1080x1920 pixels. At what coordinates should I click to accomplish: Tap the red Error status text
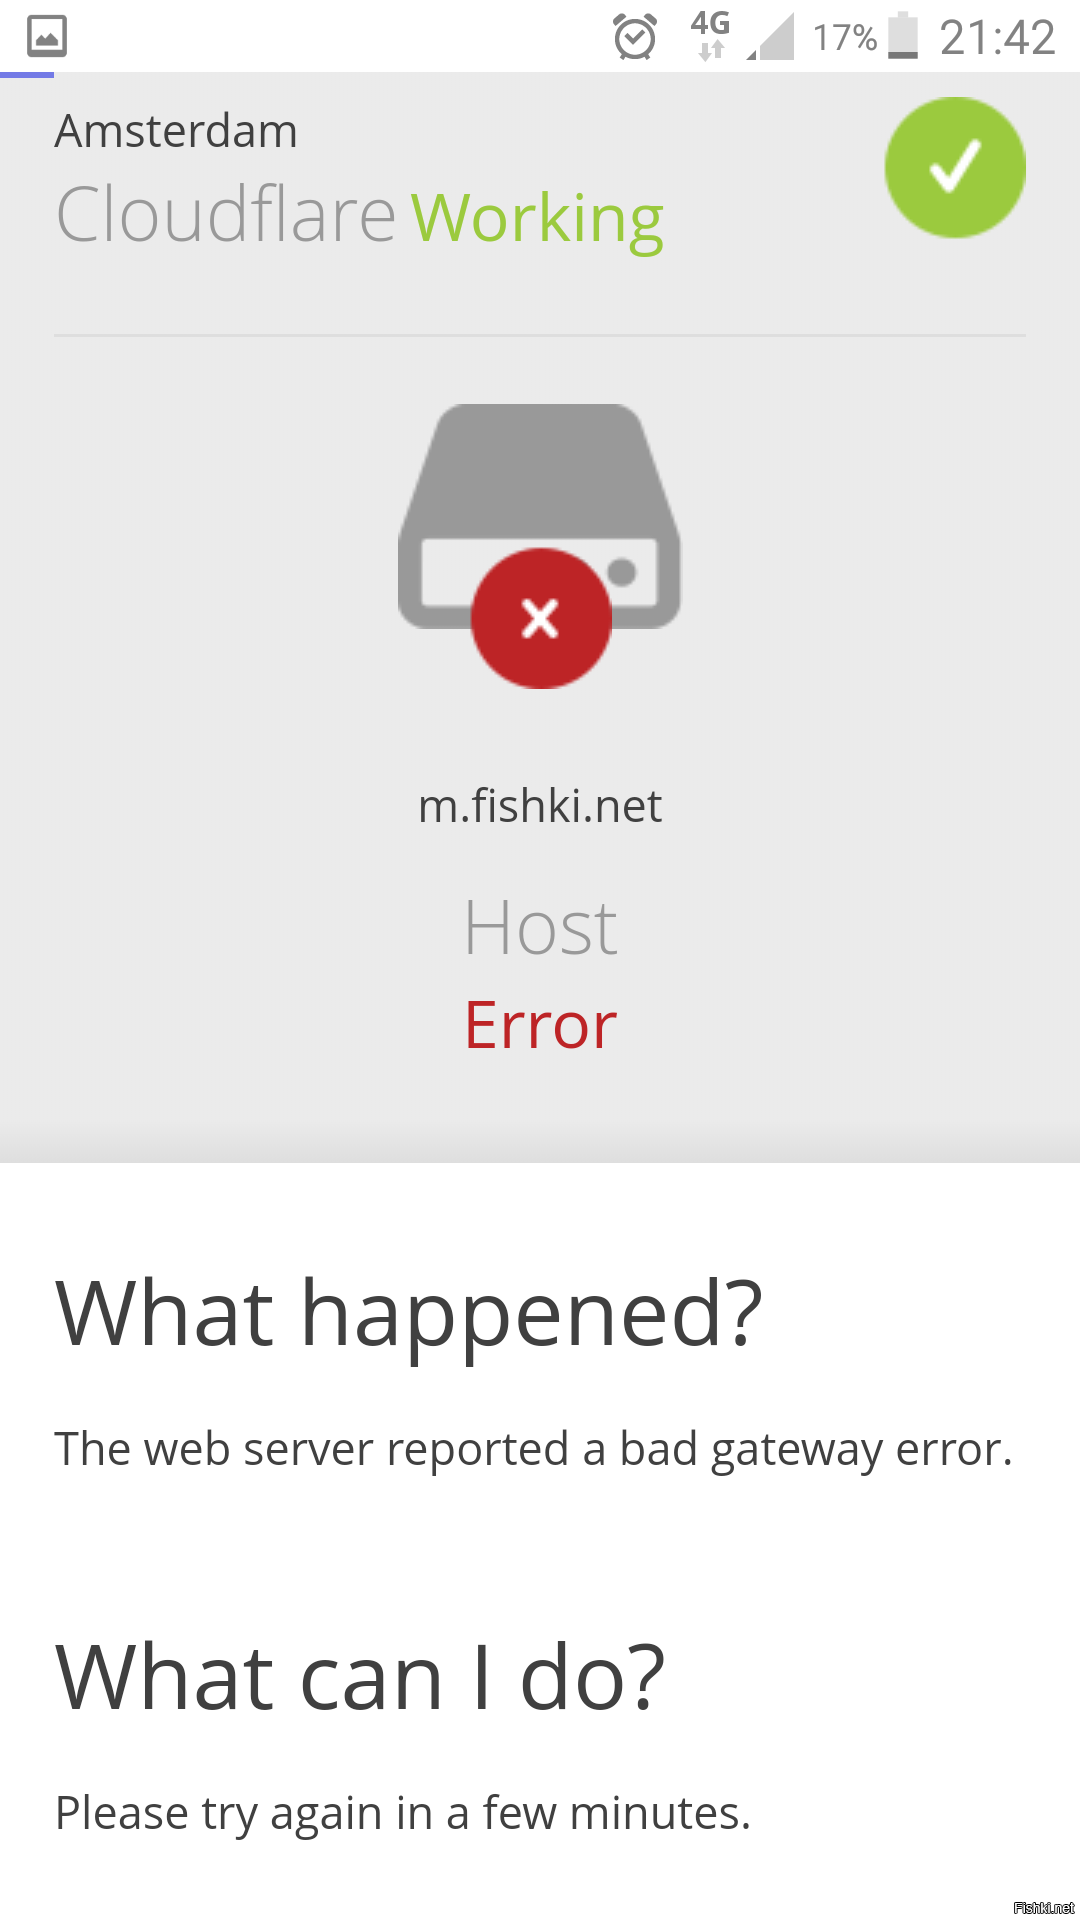click(x=541, y=1026)
